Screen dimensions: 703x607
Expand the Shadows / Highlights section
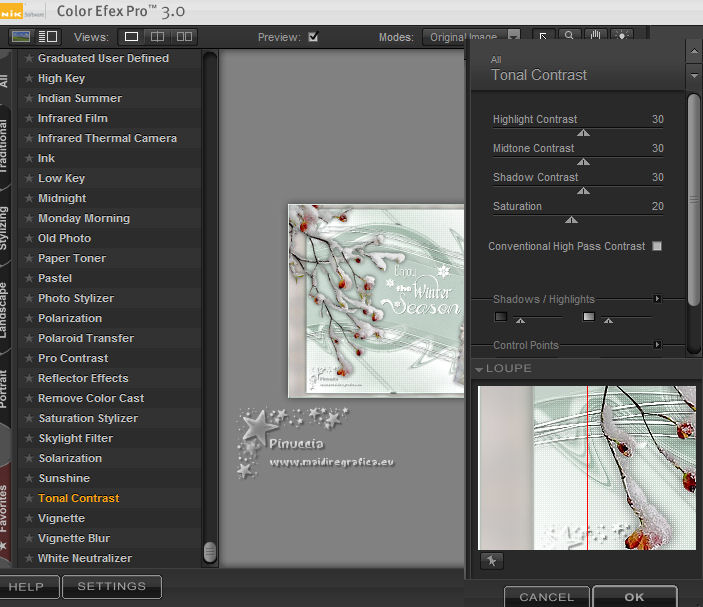[657, 299]
